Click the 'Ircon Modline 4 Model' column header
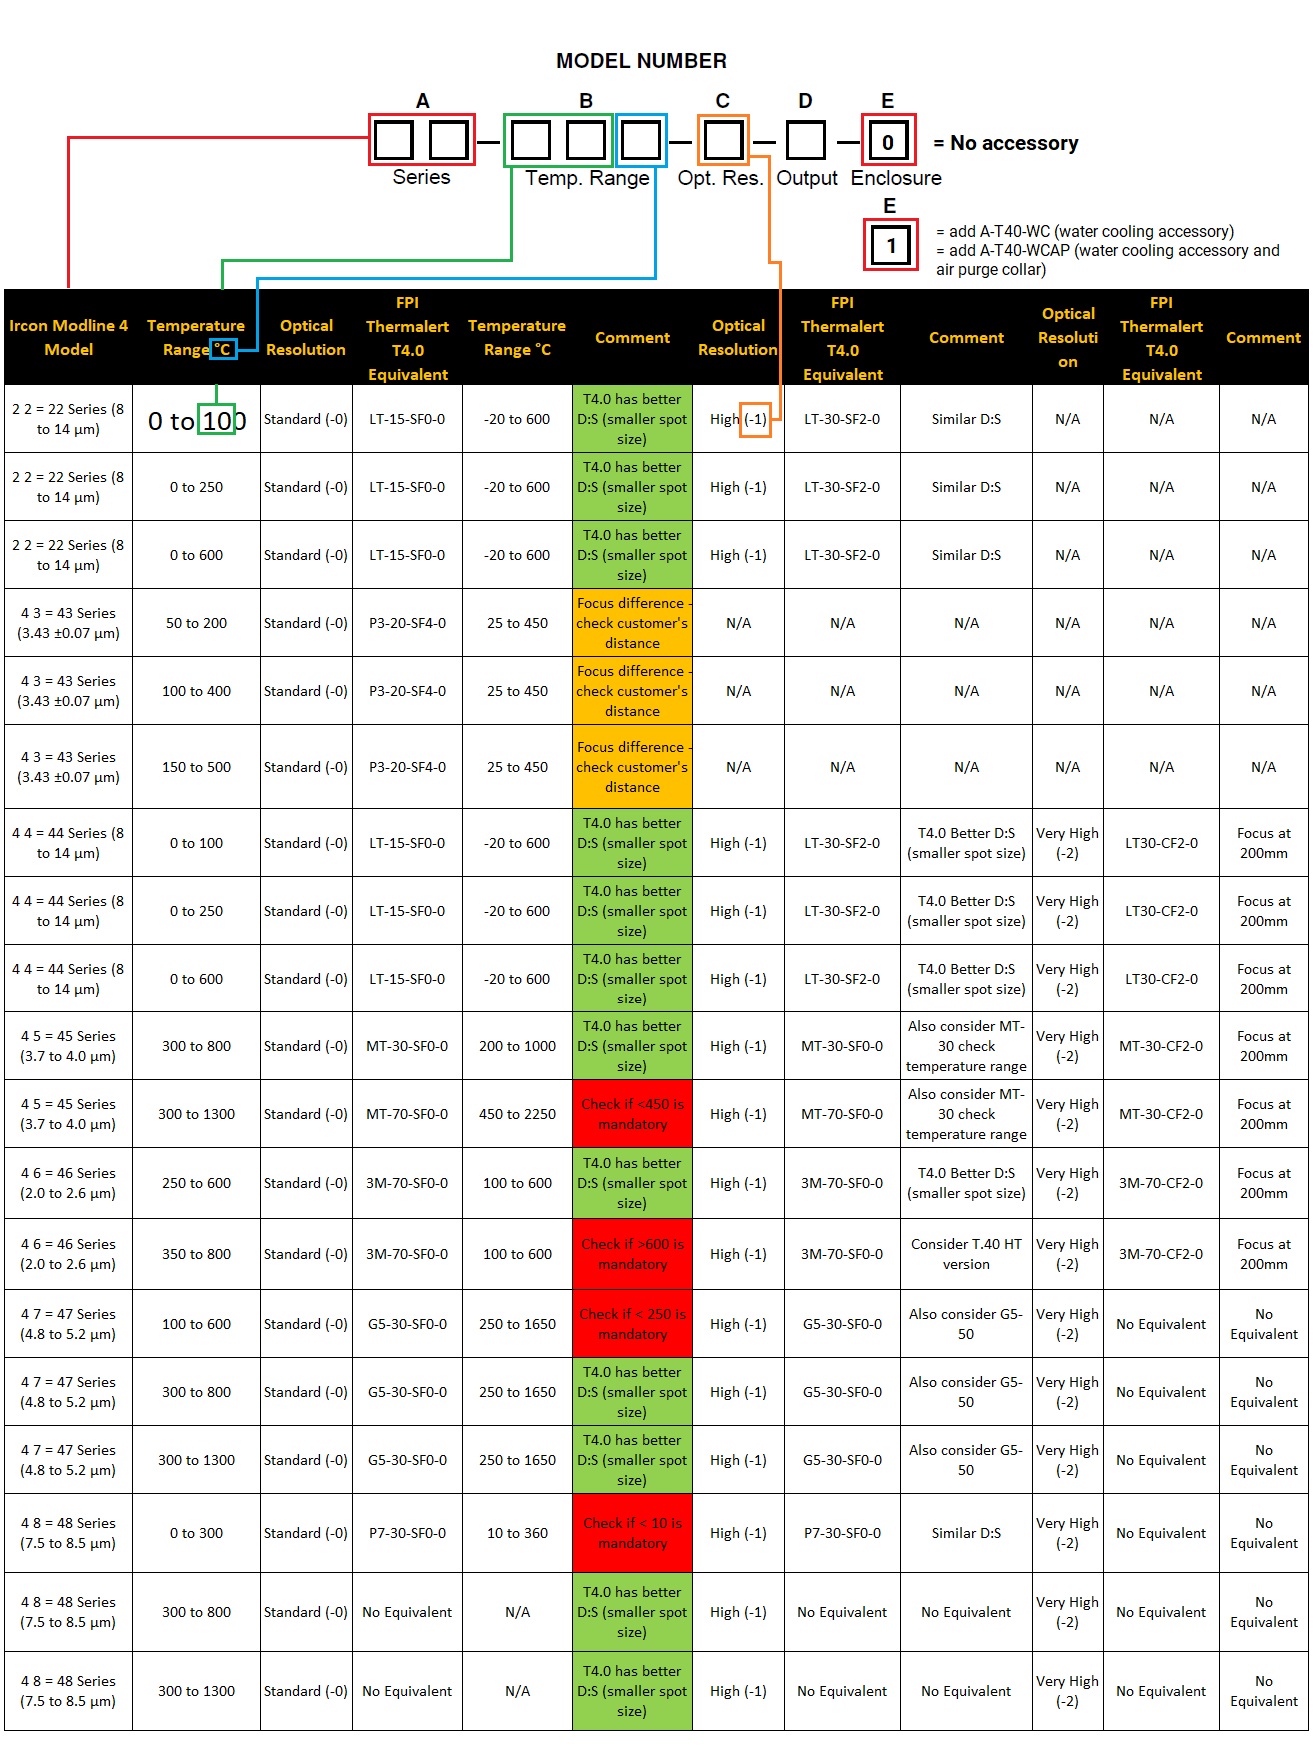This screenshot has height=1753, width=1315. pyautogui.click(x=68, y=338)
